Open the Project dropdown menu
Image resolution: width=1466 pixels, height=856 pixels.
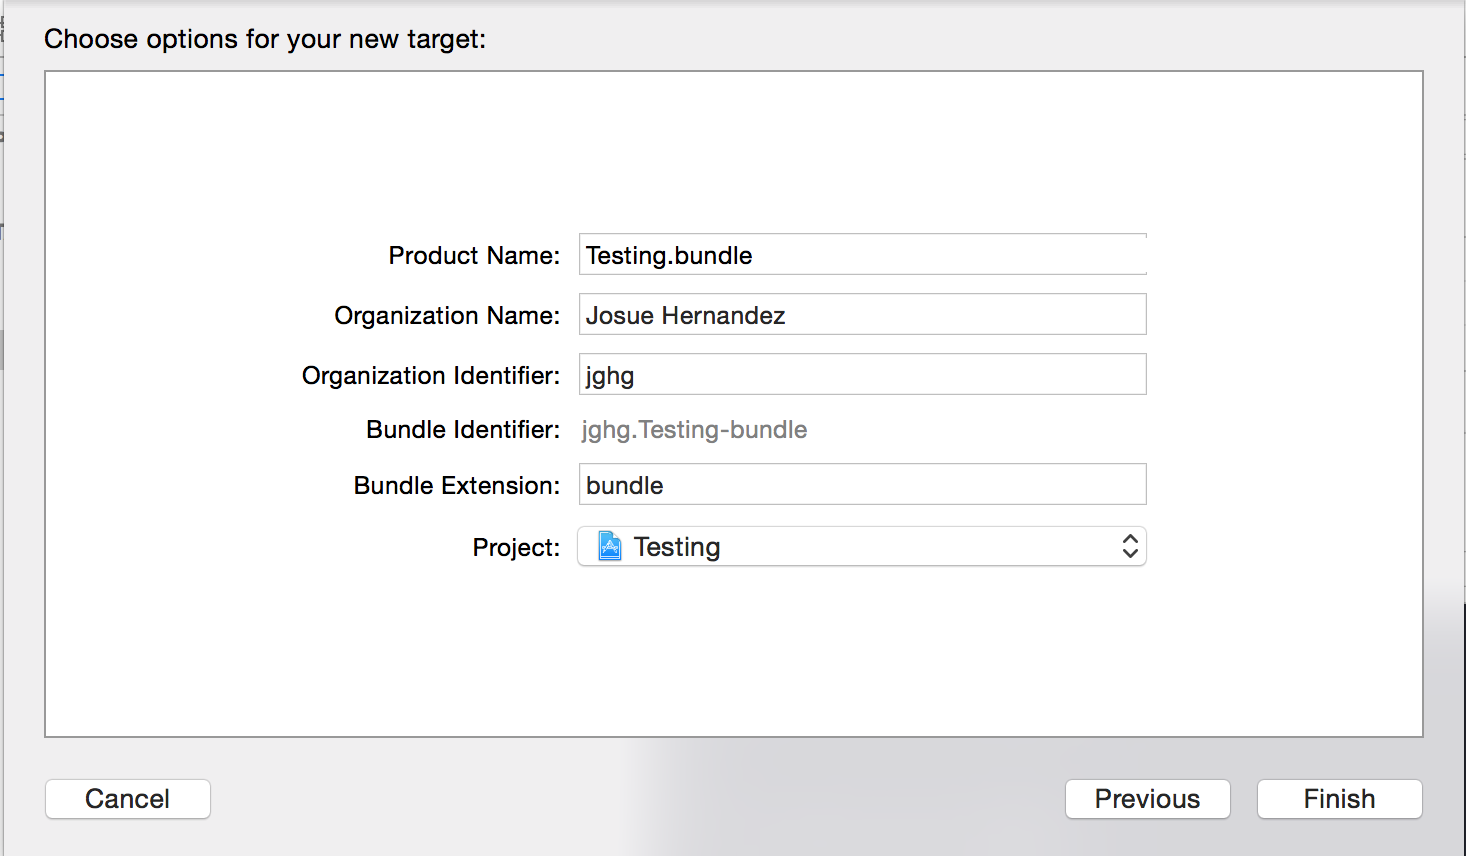point(862,546)
